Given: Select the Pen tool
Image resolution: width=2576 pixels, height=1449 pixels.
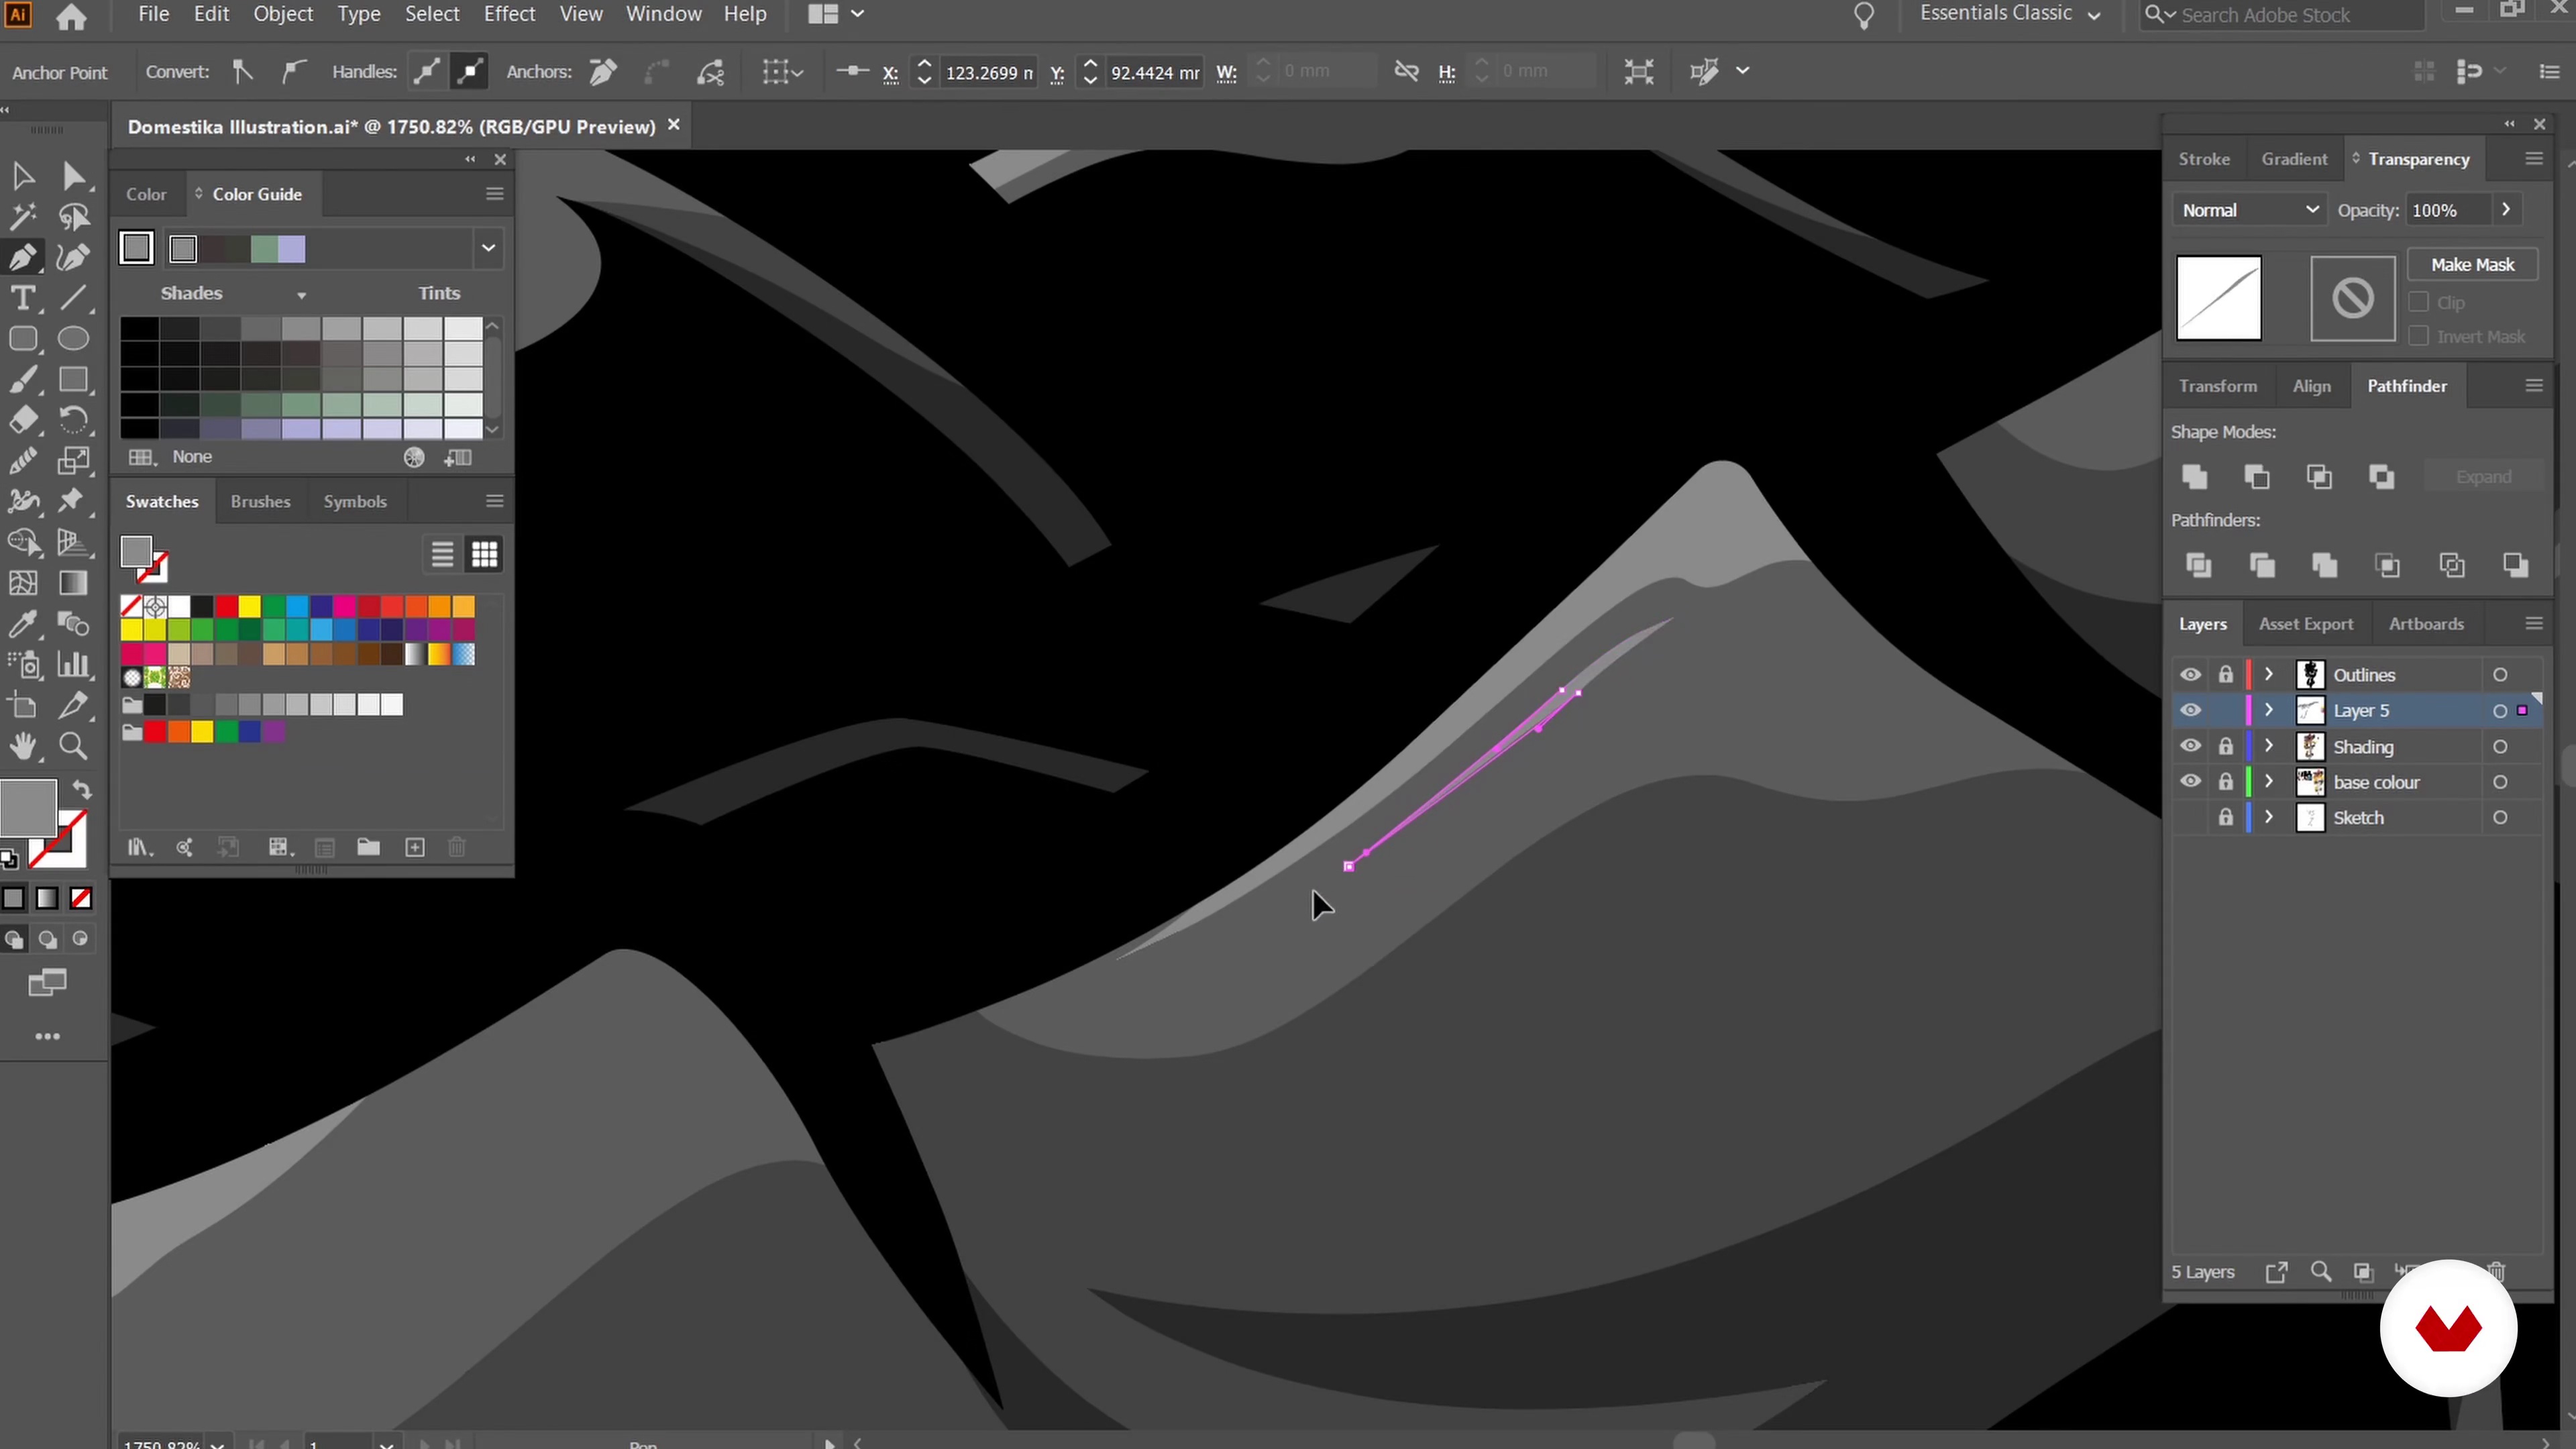Looking at the screenshot, I should (x=23, y=257).
